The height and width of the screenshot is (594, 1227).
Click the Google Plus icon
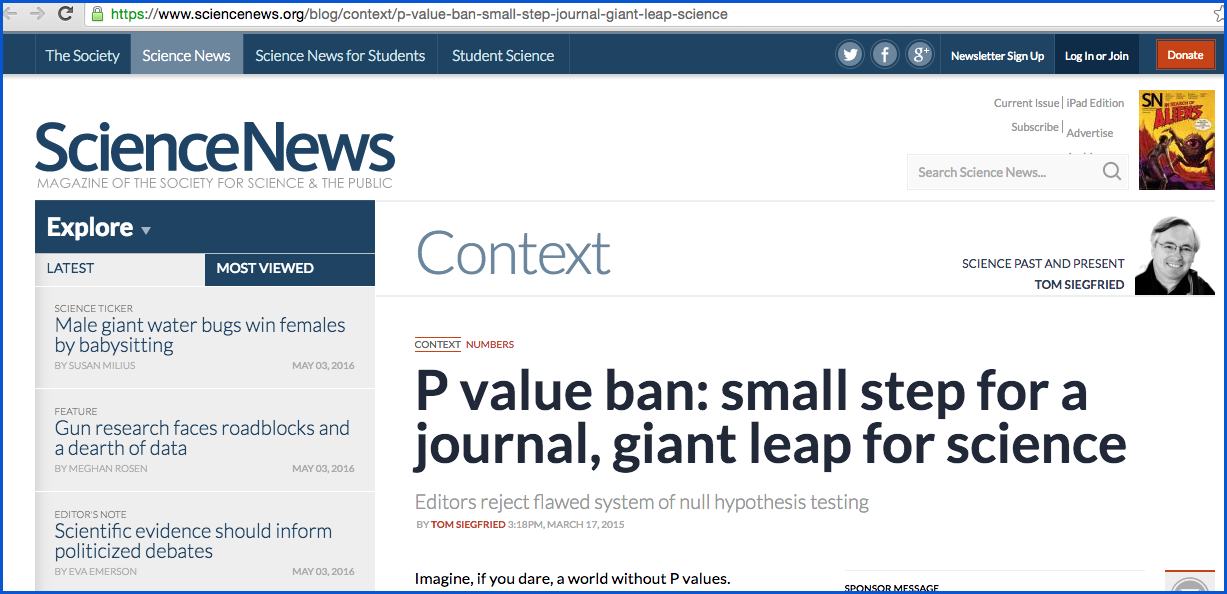tap(920, 55)
